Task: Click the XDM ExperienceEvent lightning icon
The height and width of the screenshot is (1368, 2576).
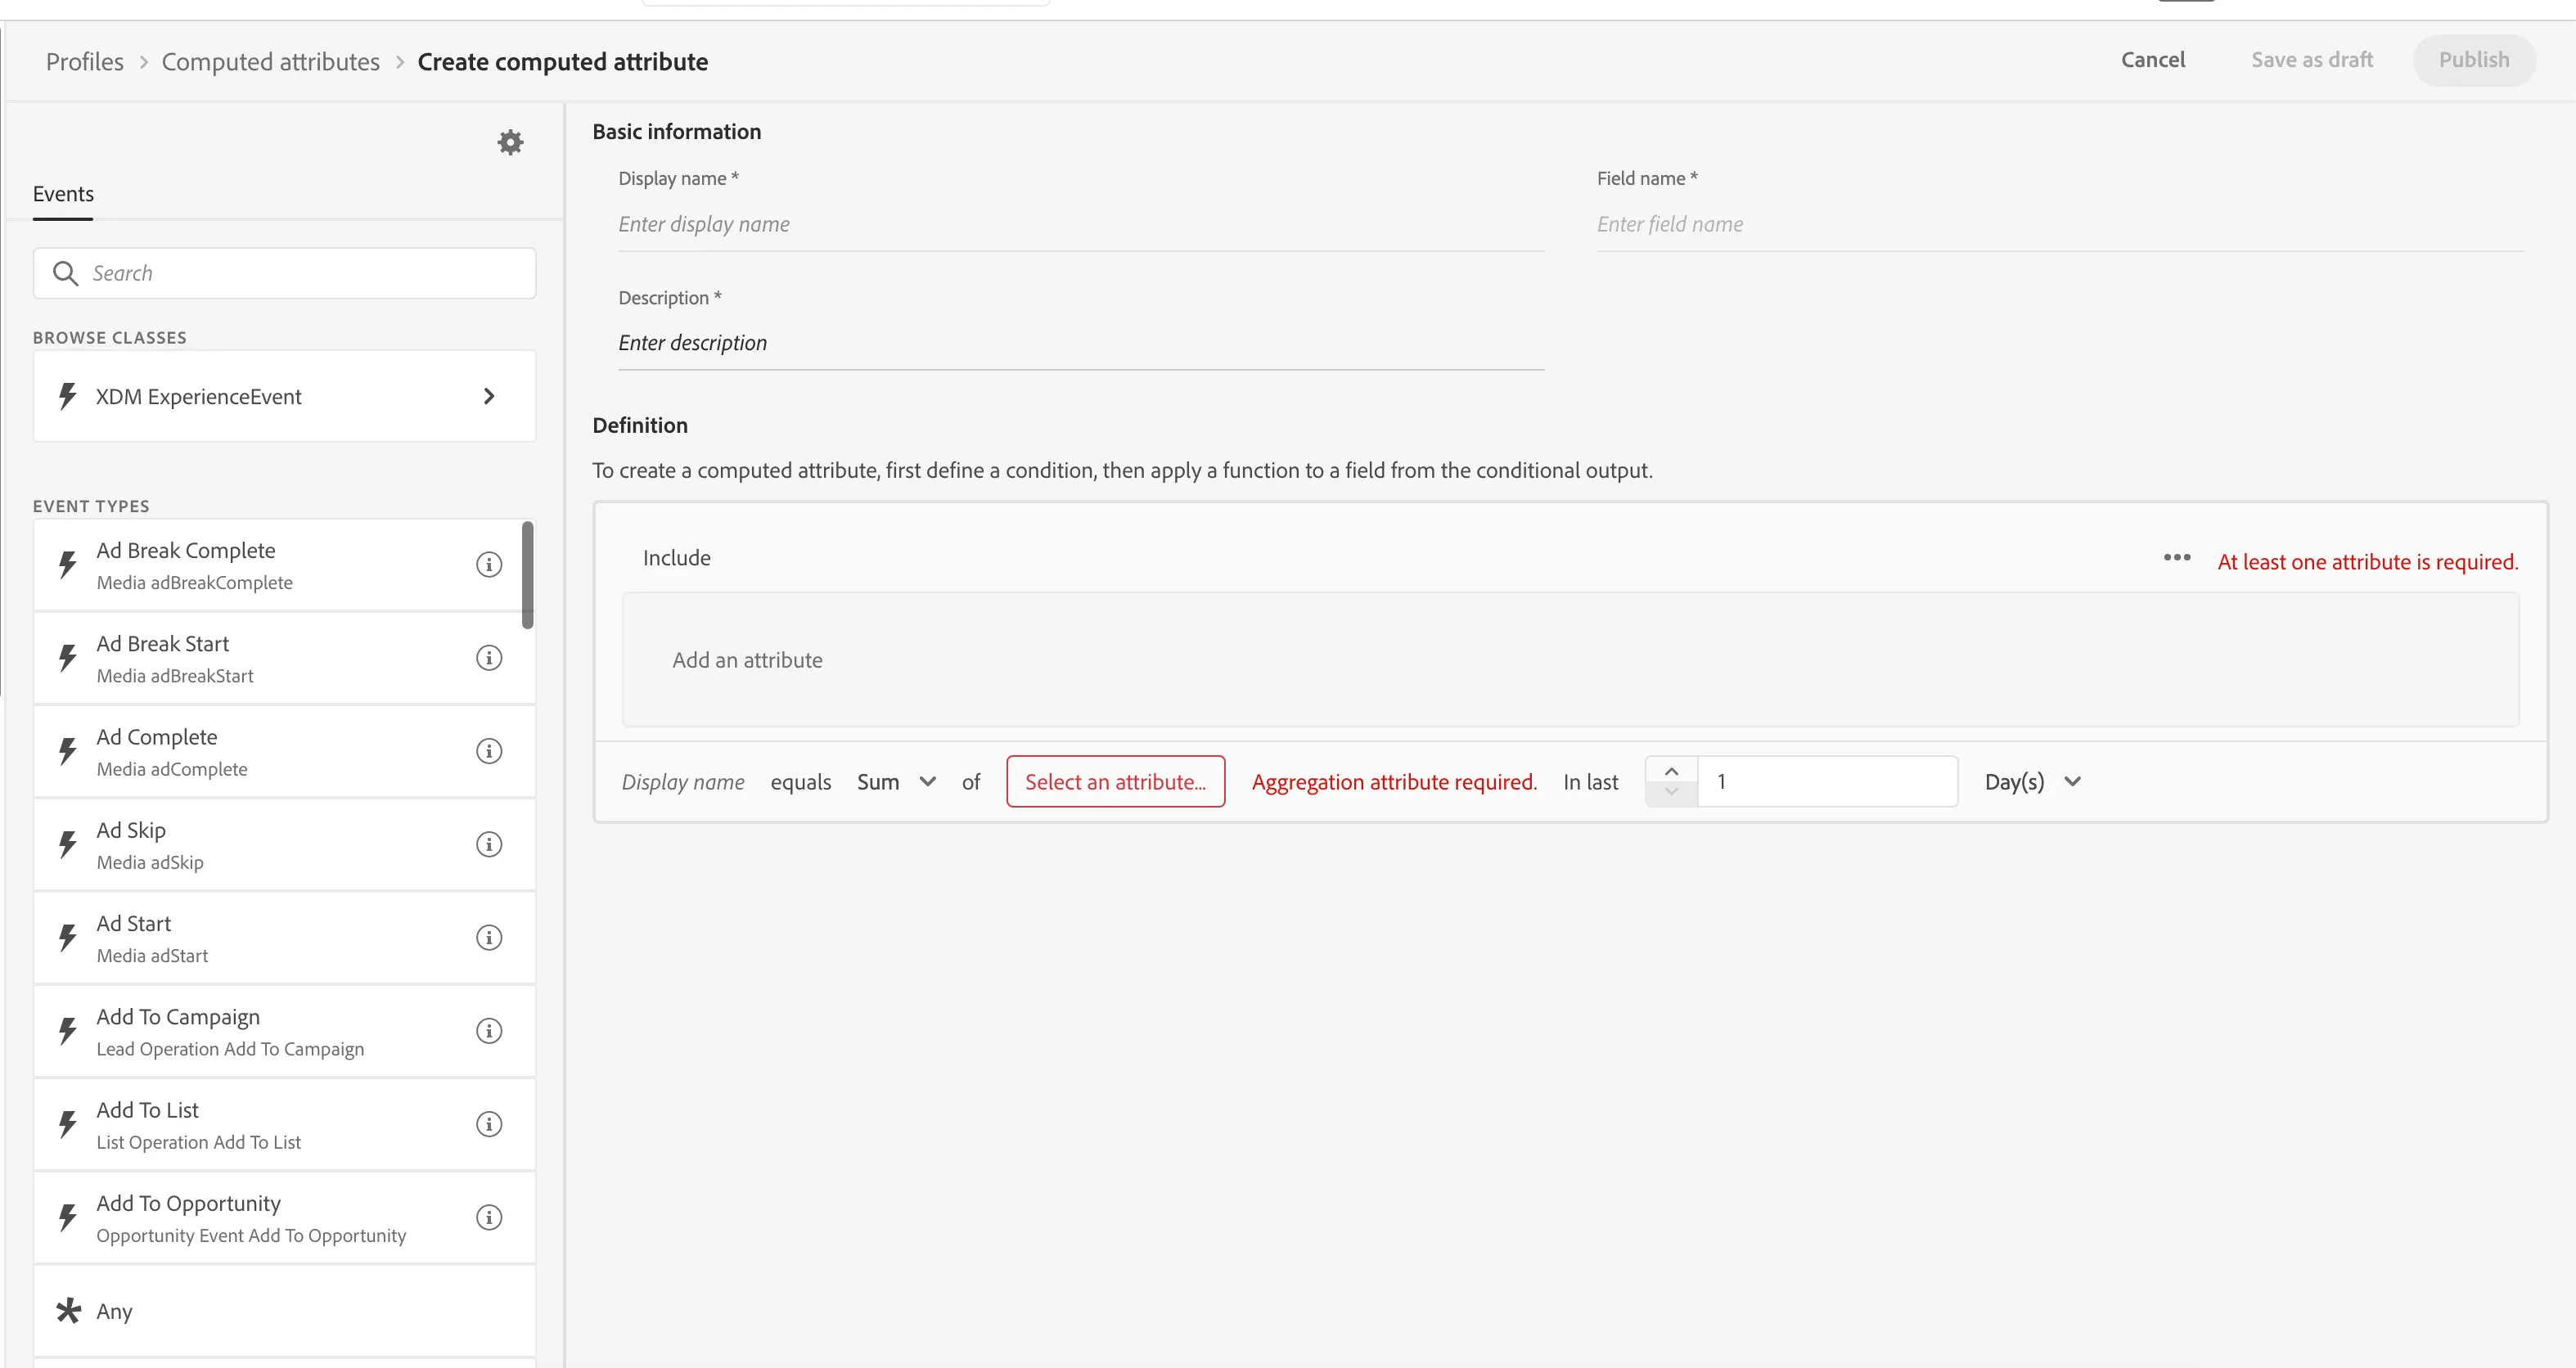Action: 67,396
